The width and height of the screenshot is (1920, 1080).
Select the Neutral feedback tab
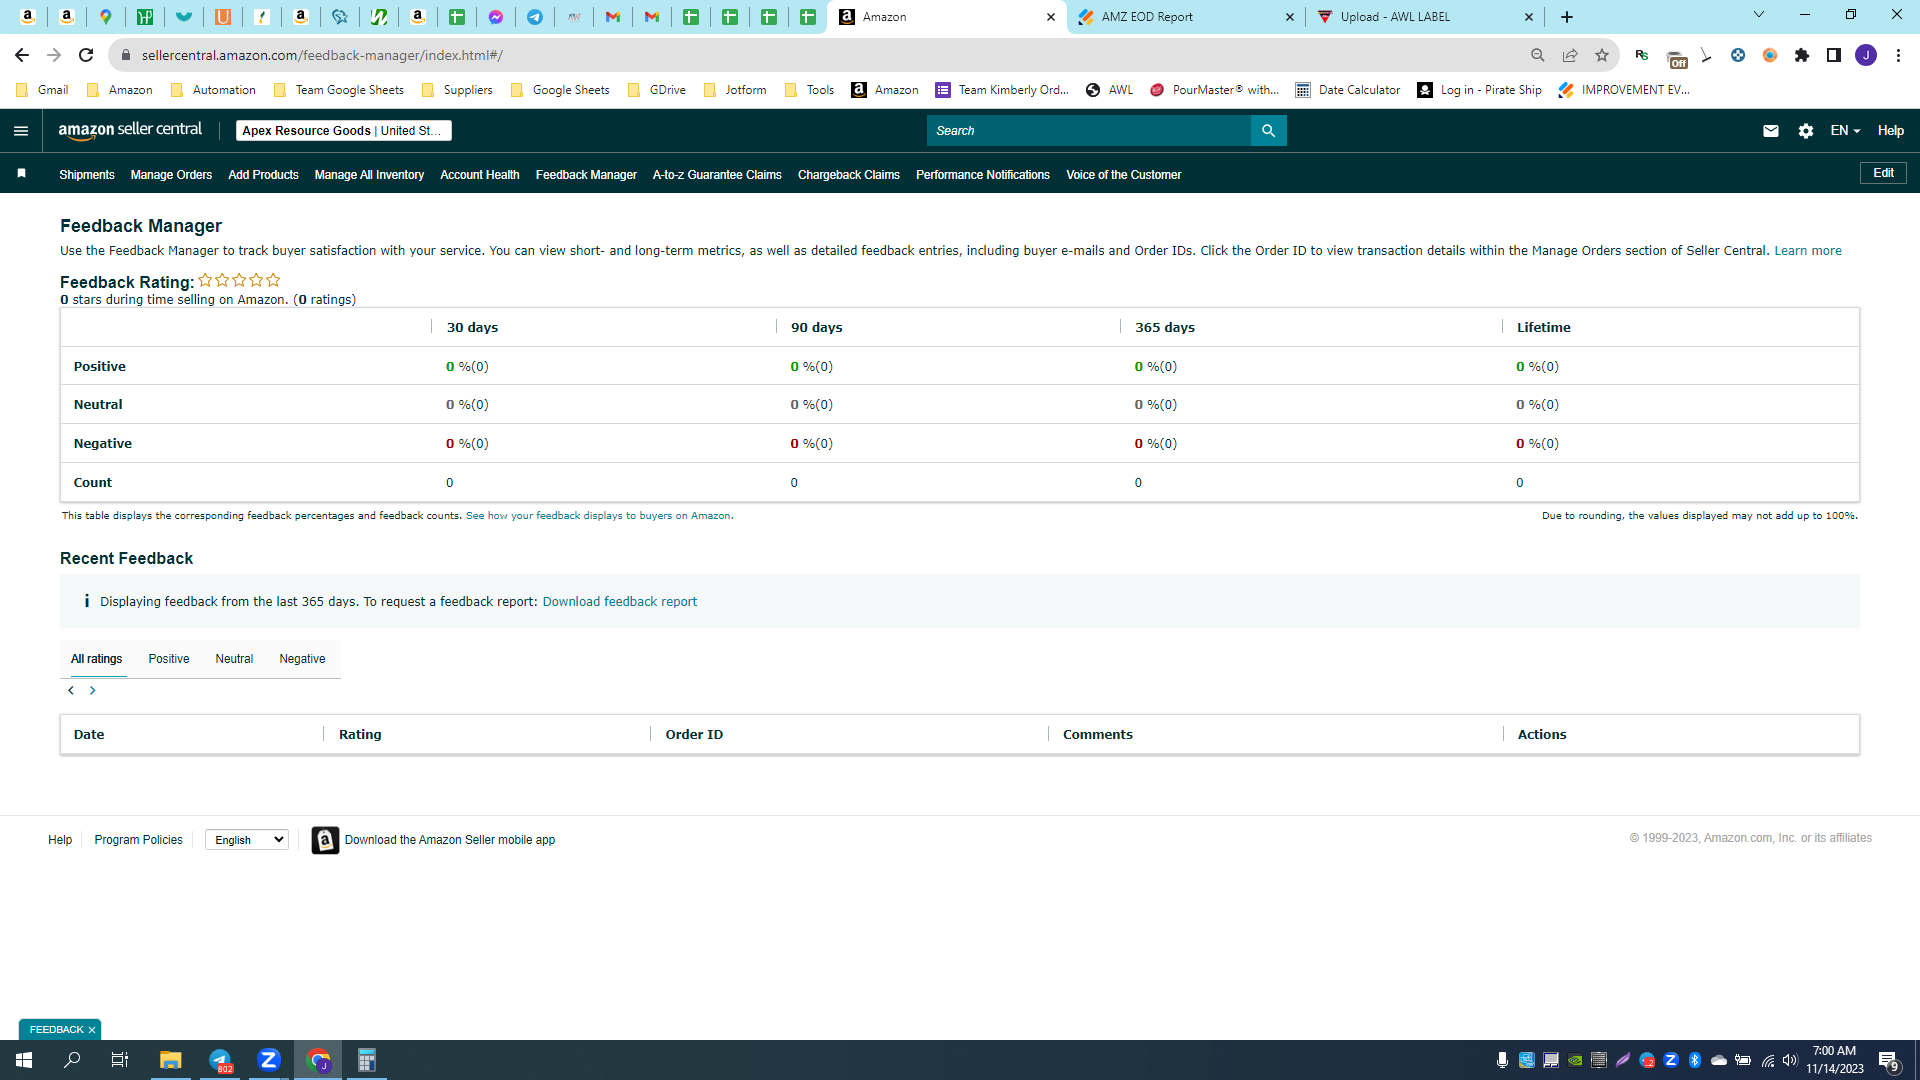point(234,659)
